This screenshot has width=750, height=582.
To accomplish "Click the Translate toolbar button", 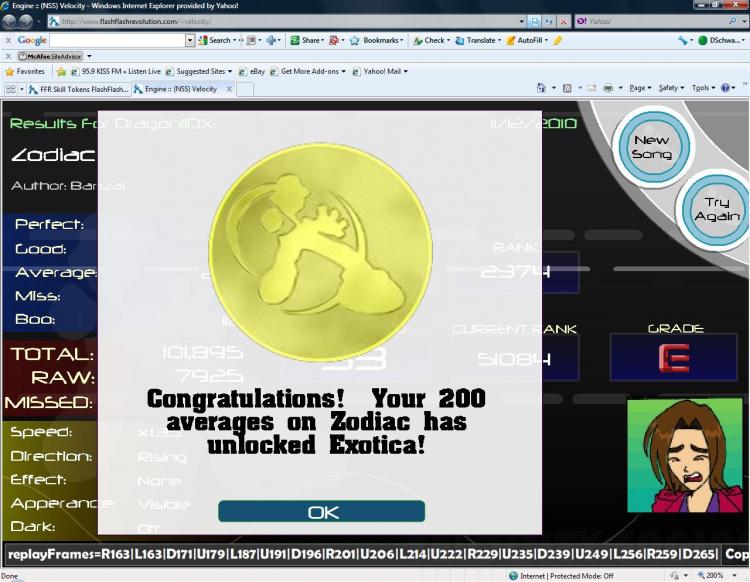I will click(477, 41).
